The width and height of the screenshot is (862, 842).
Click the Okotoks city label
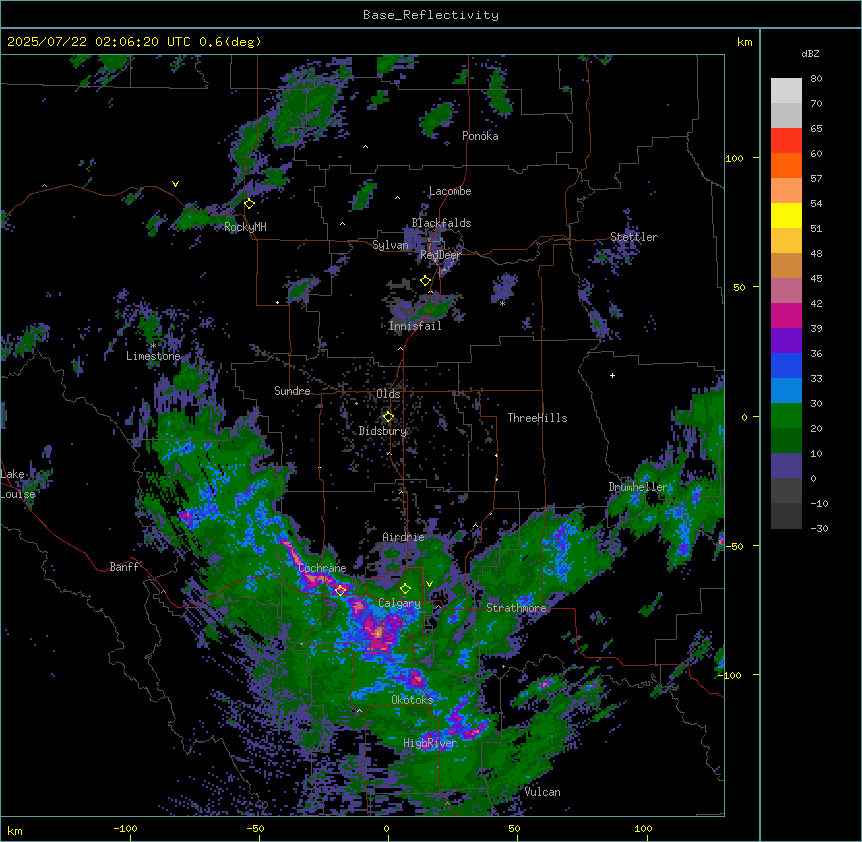[x=412, y=700]
